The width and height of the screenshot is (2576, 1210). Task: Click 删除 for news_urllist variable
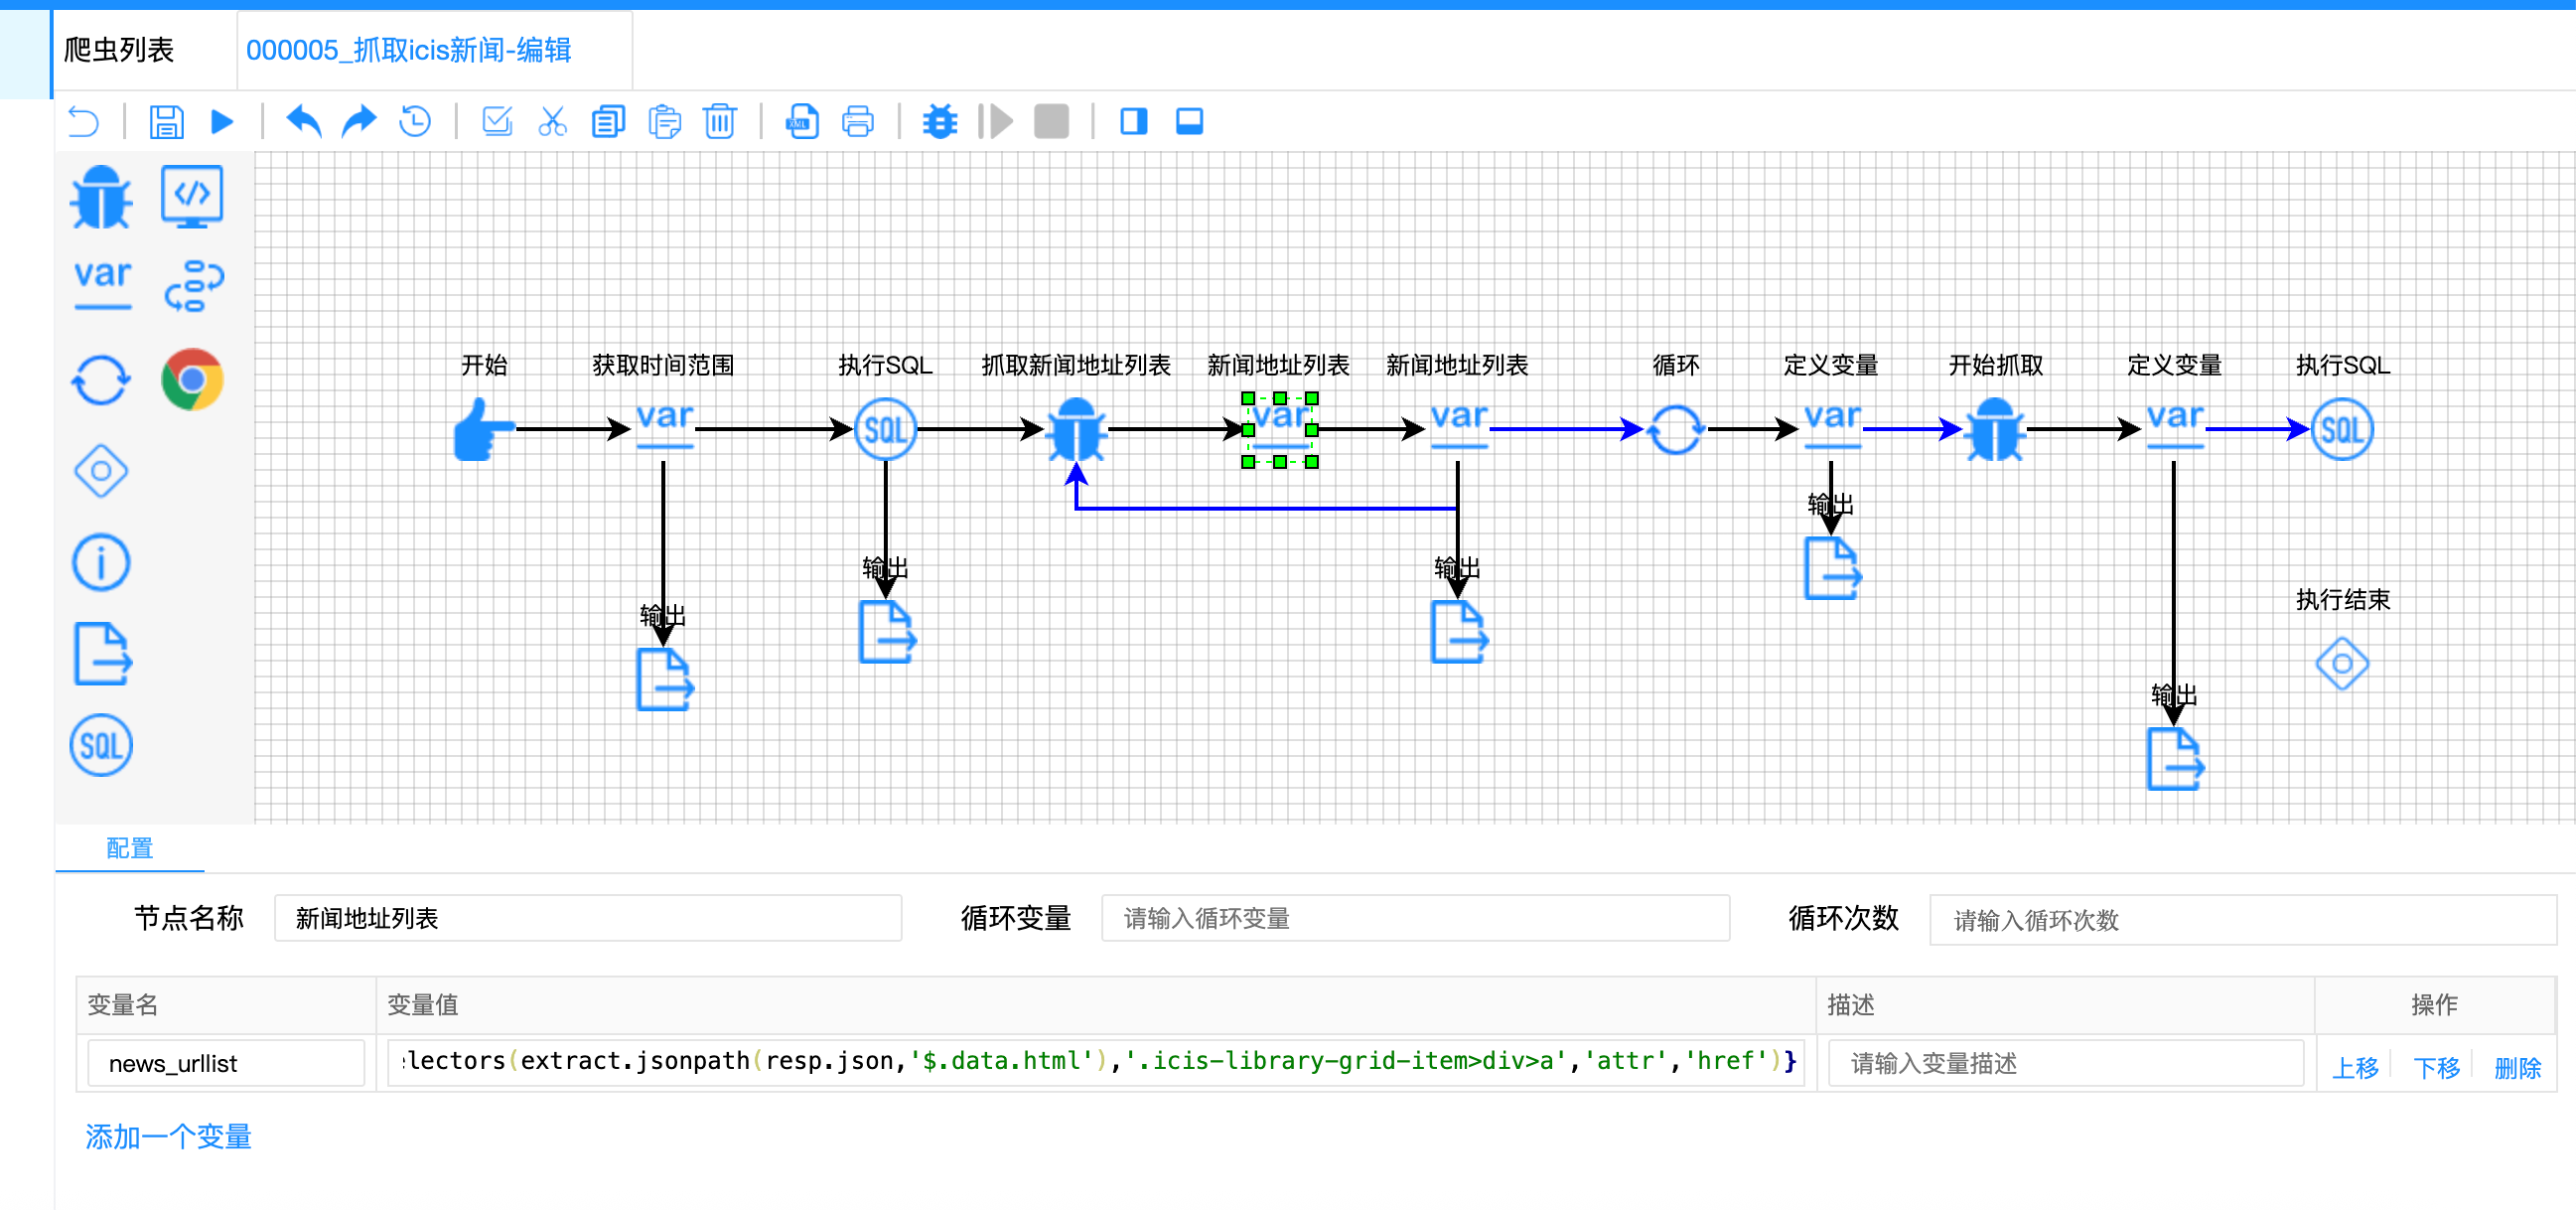point(2516,1067)
